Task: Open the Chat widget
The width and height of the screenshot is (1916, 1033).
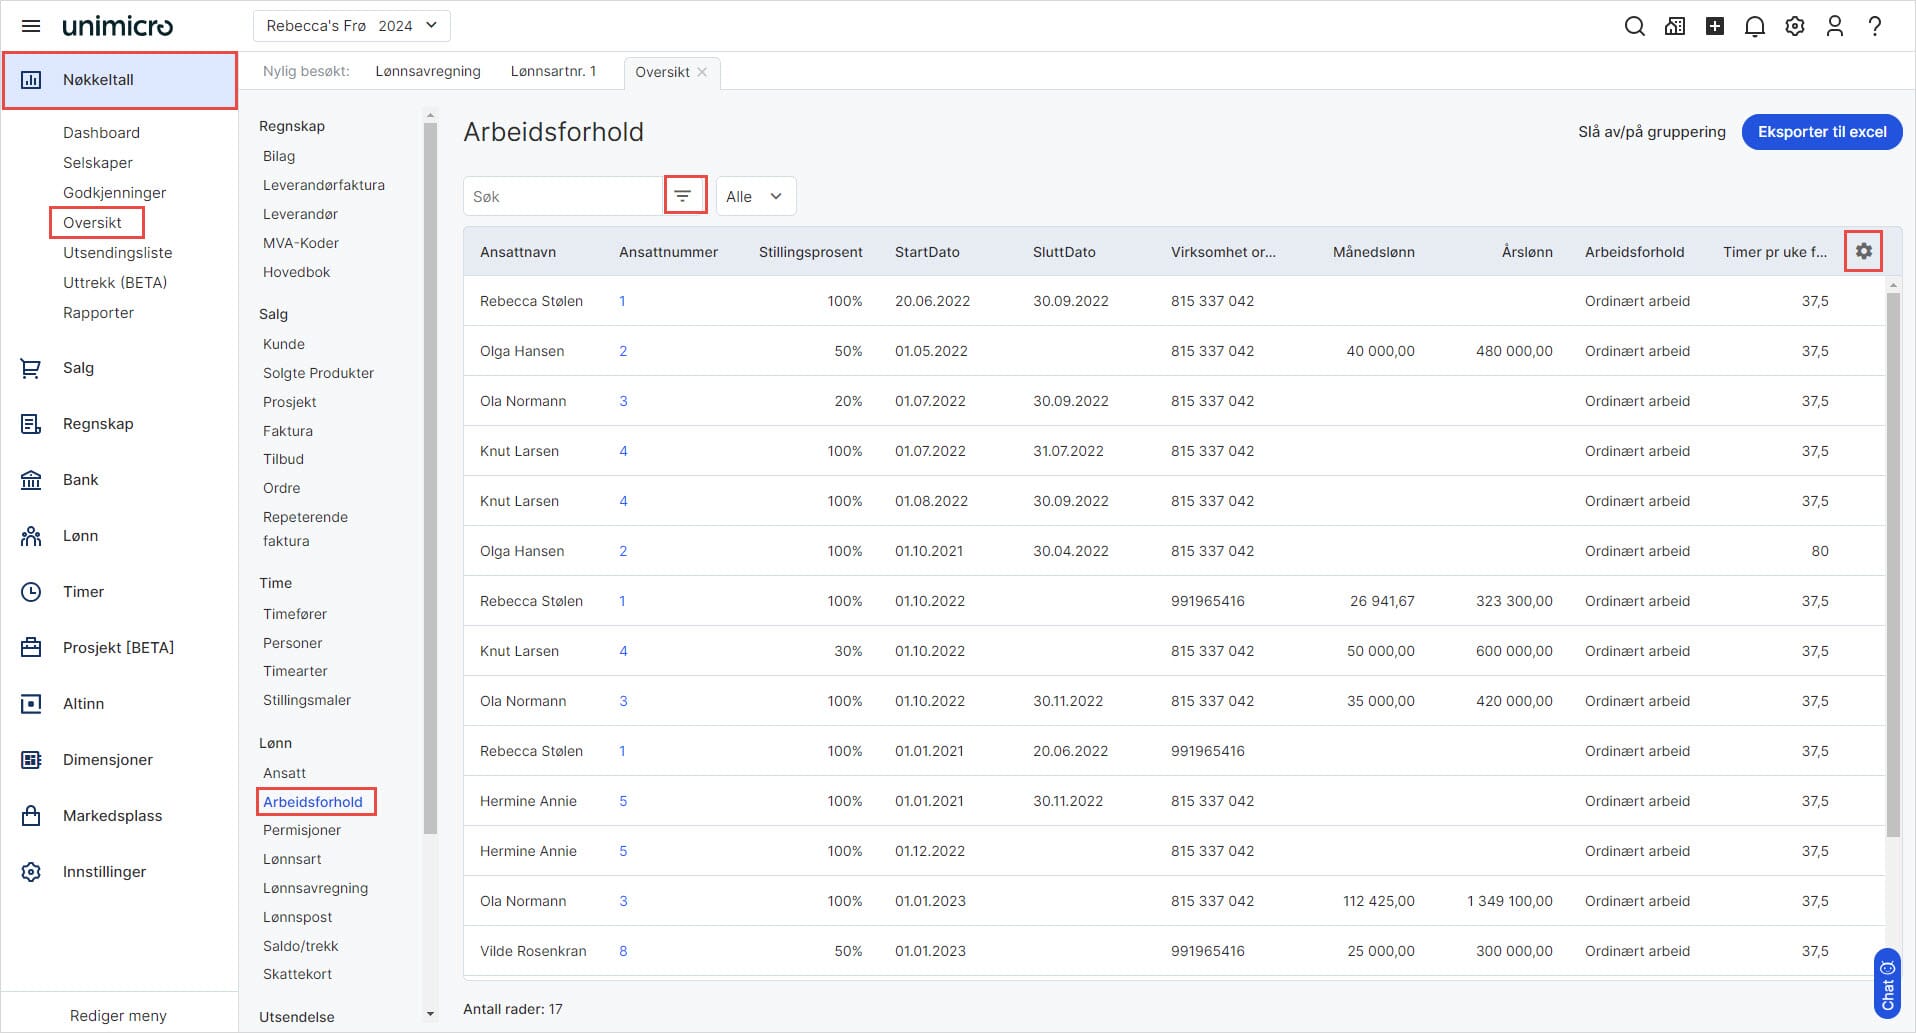Action: click(x=1887, y=984)
